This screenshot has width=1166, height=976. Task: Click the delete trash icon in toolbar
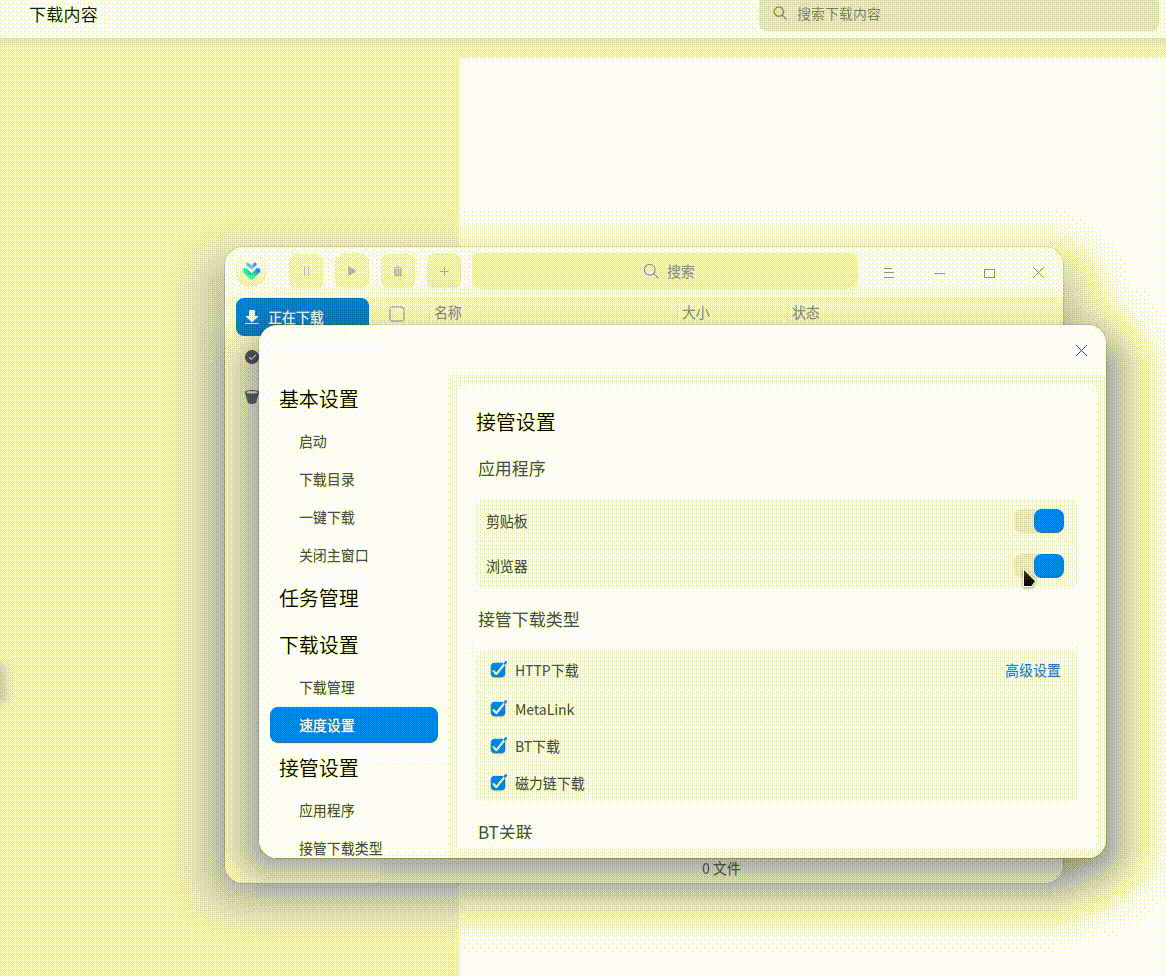398,272
